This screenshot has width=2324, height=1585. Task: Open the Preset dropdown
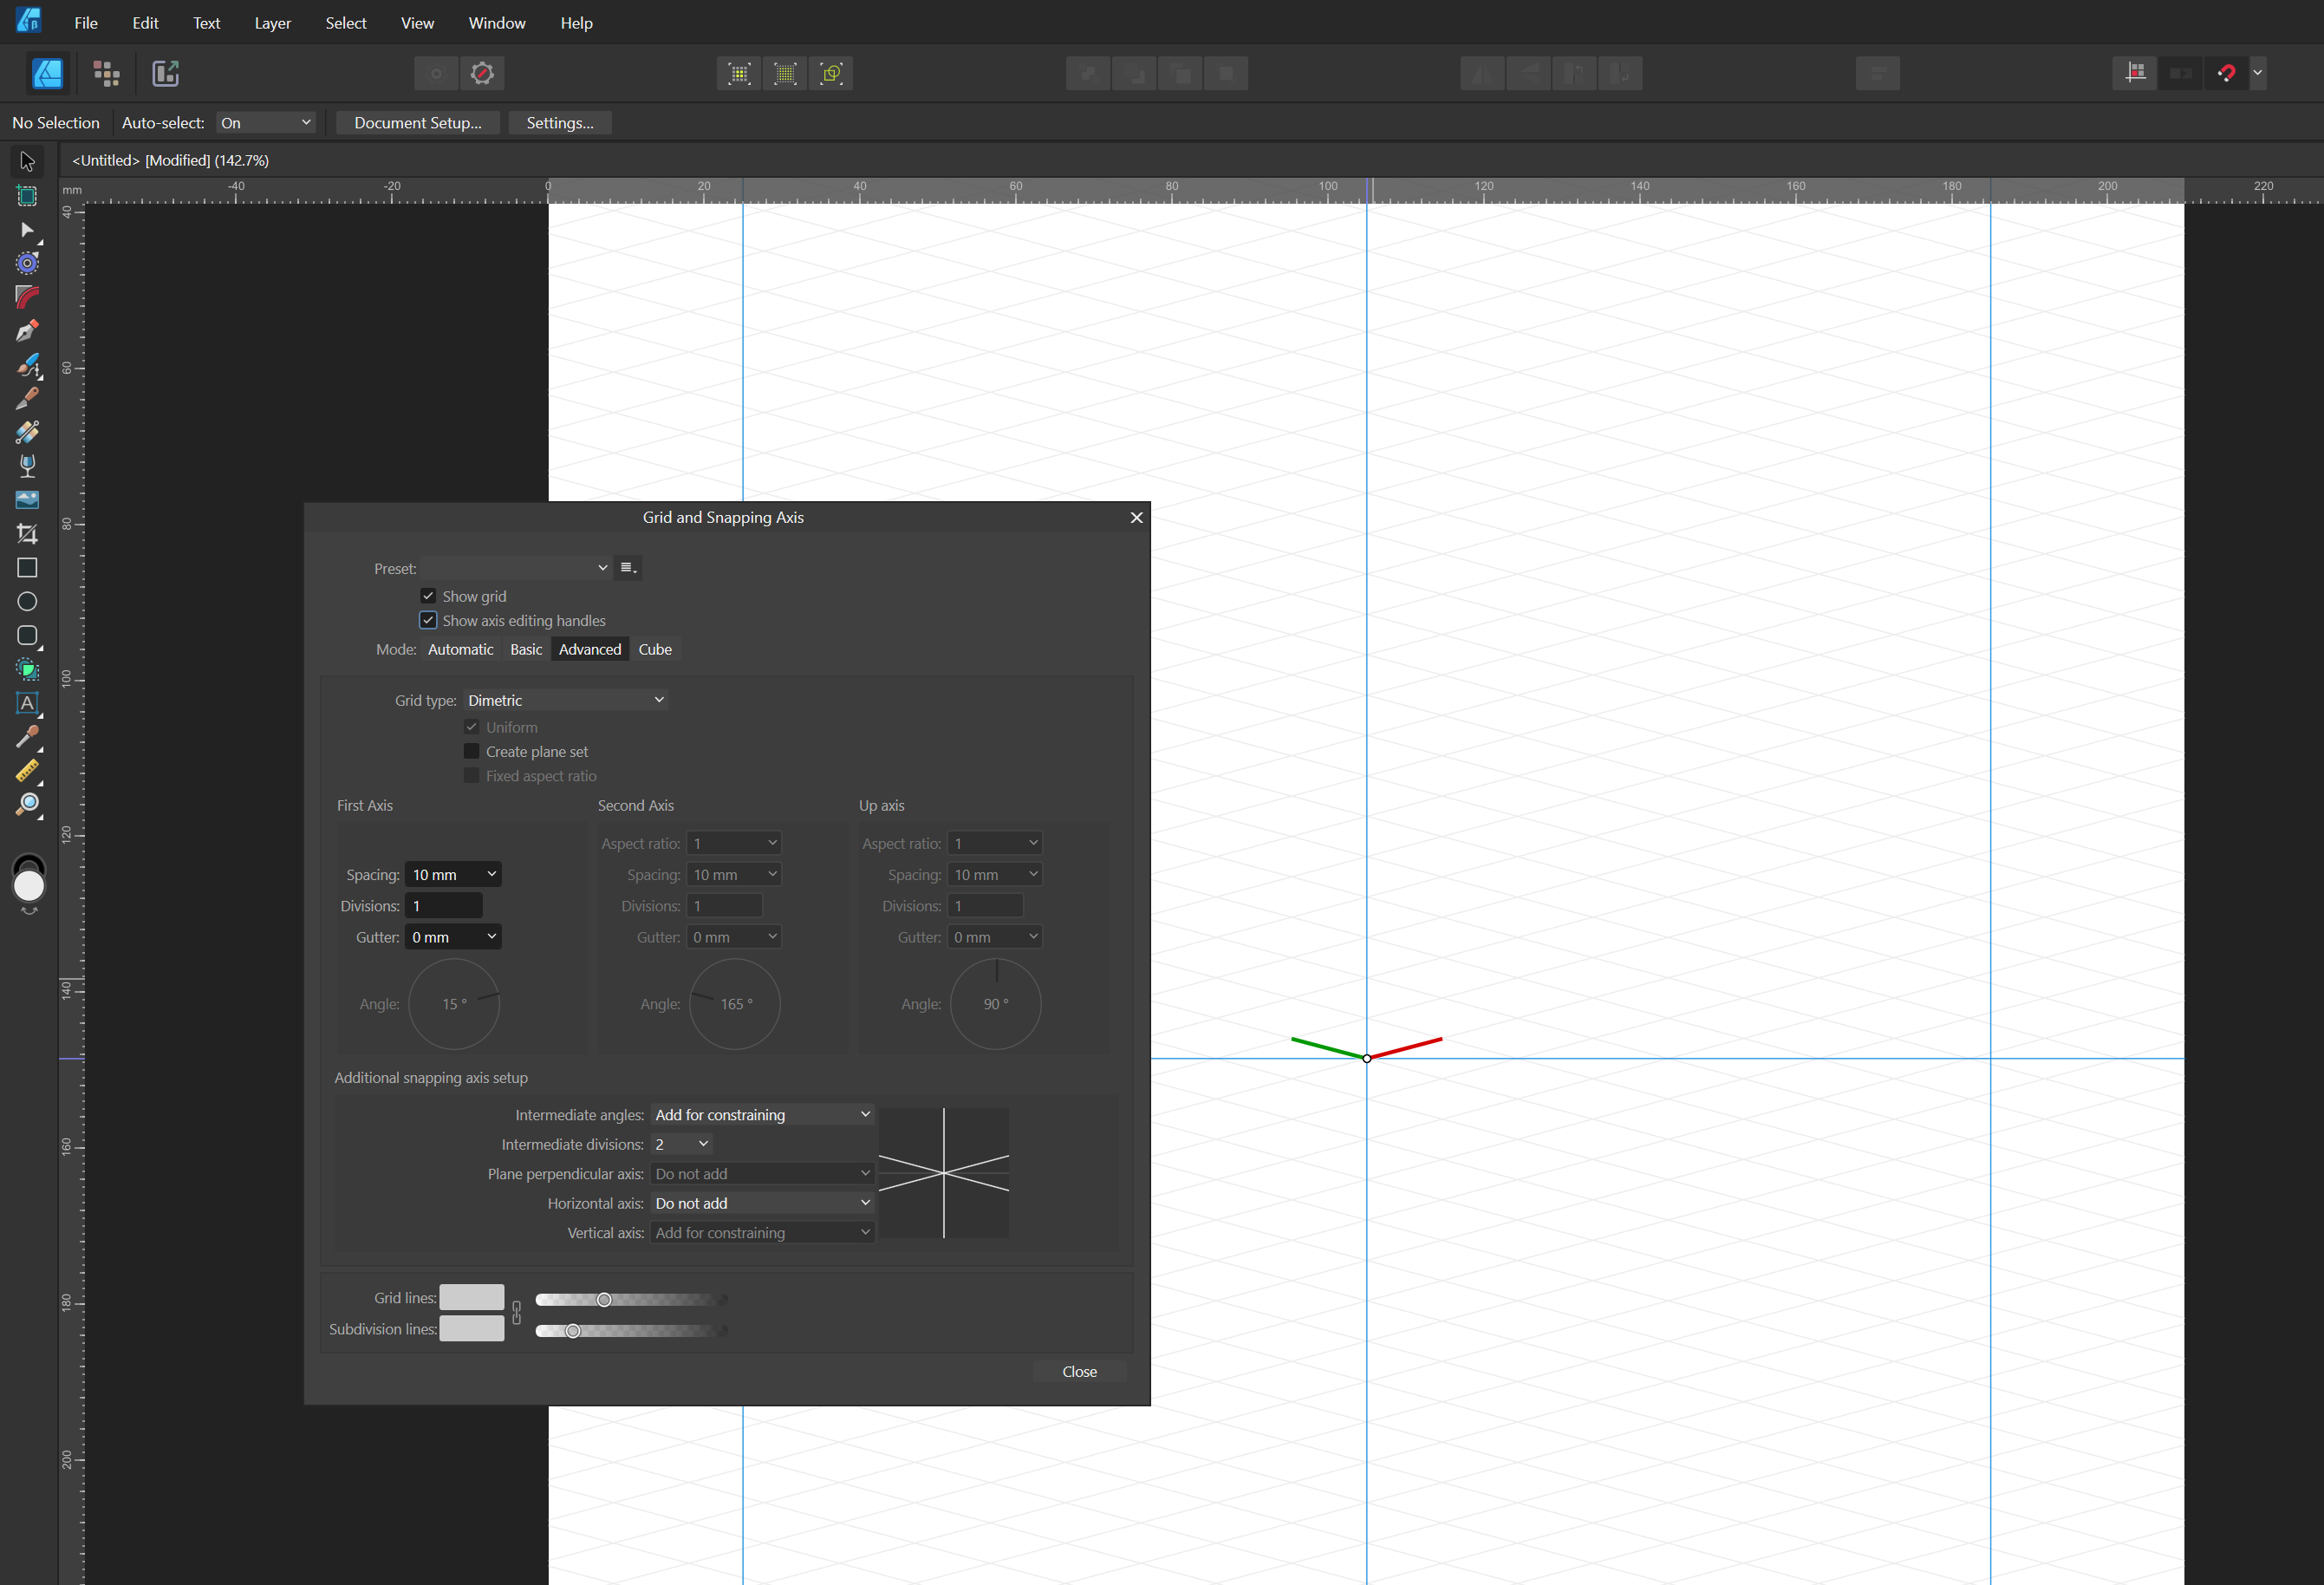point(516,568)
